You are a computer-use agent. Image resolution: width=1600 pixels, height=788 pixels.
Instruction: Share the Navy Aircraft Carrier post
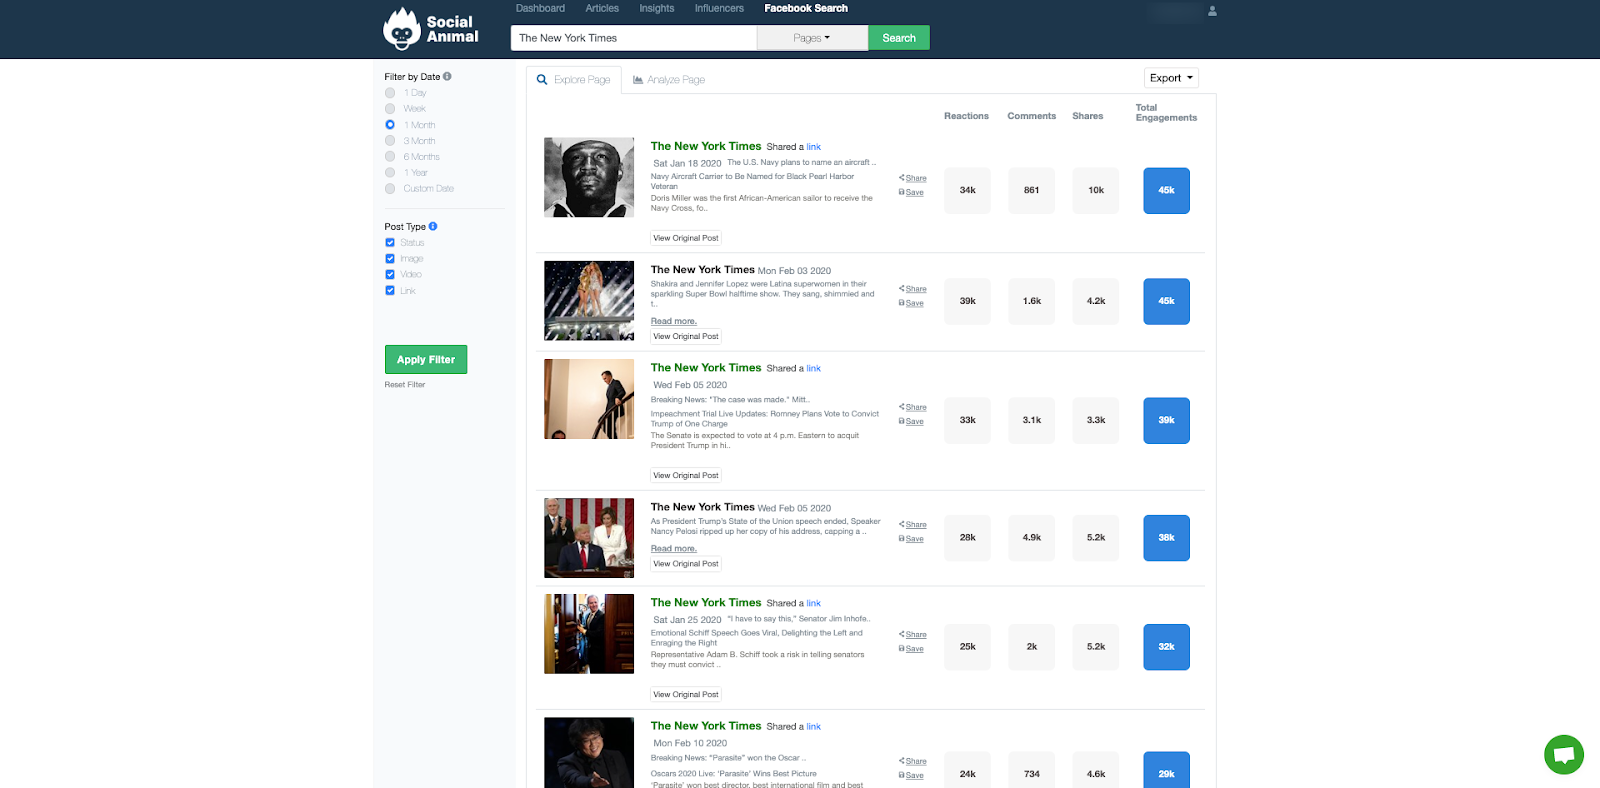(913, 178)
